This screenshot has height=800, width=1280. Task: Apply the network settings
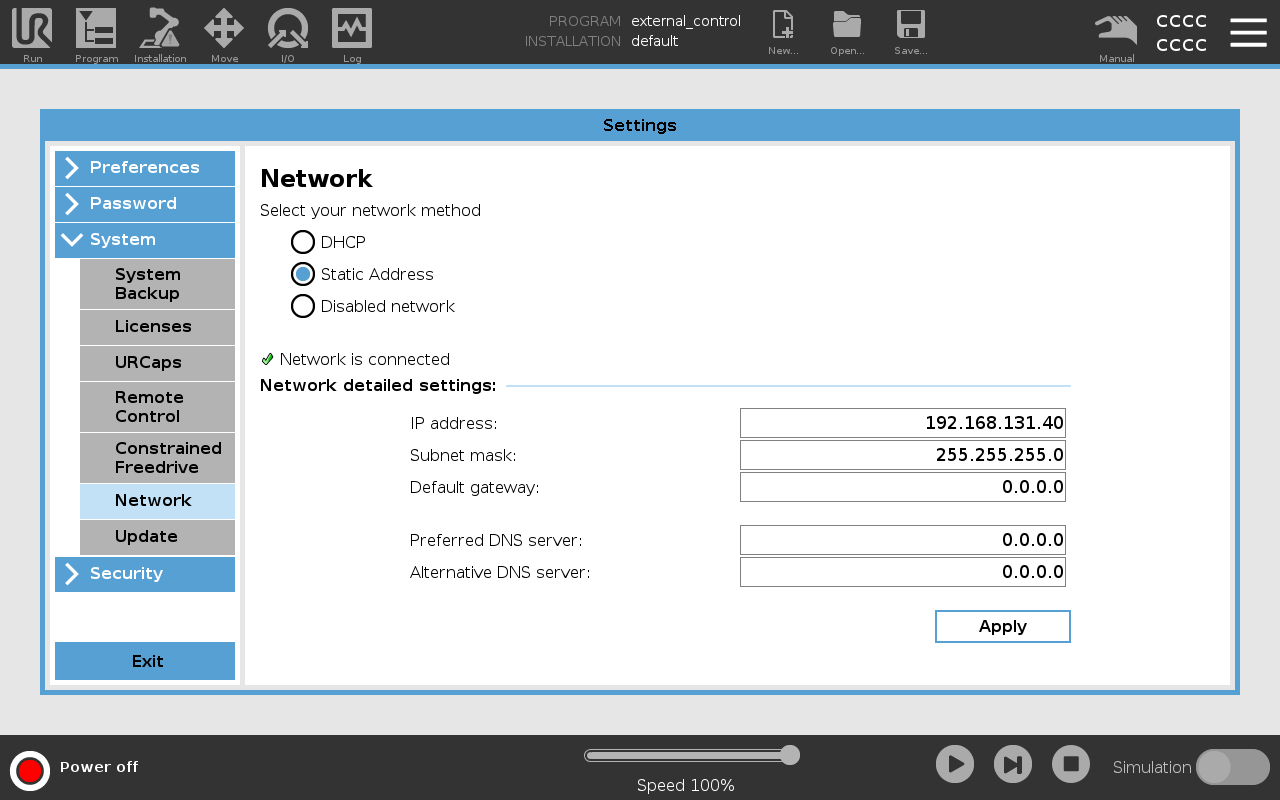pos(1002,626)
